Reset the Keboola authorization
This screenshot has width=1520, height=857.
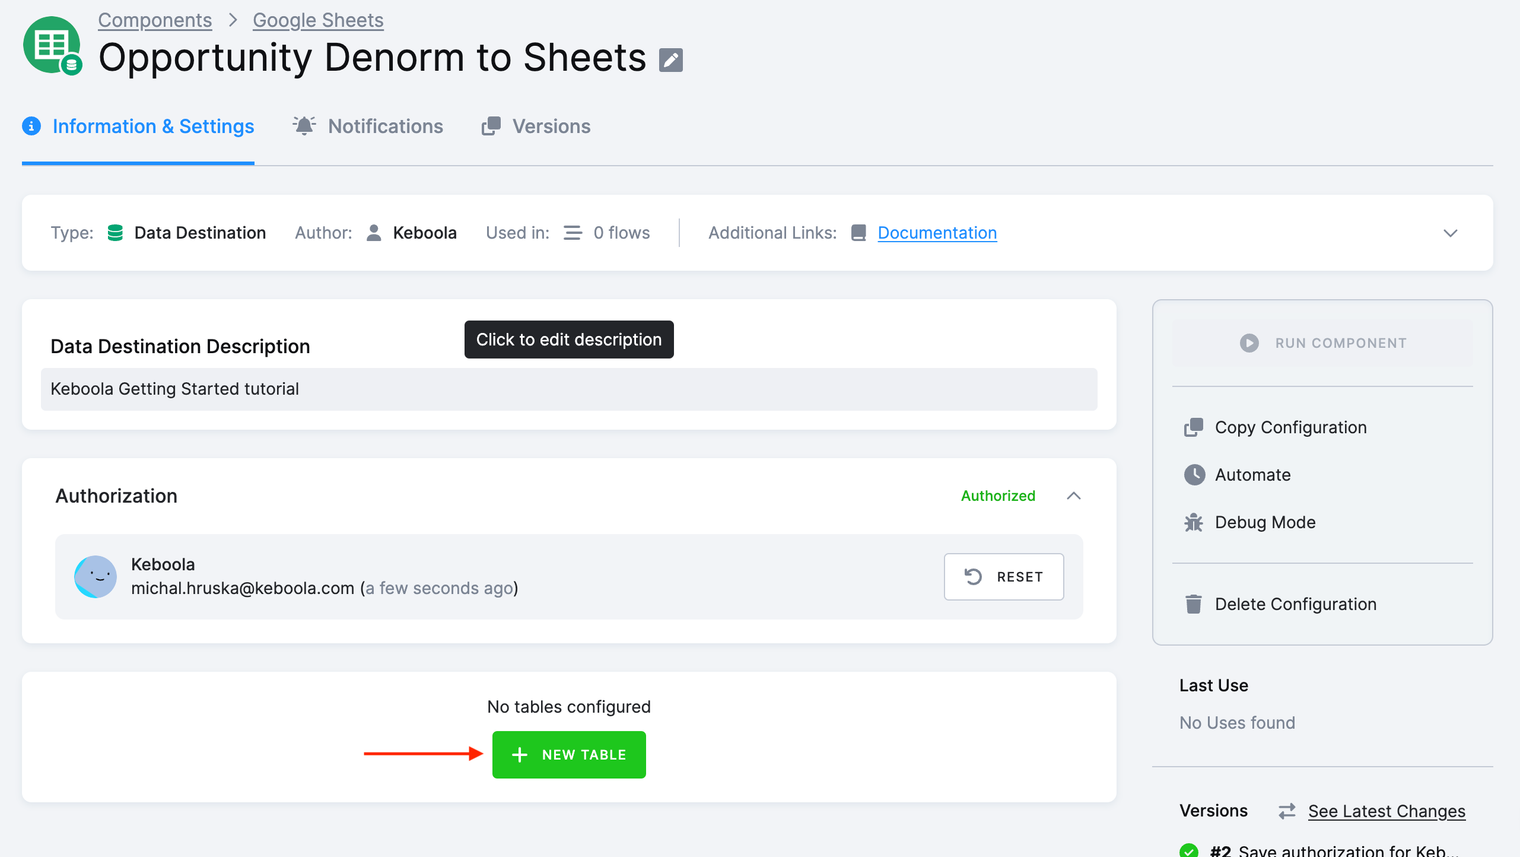(1004, 577)
